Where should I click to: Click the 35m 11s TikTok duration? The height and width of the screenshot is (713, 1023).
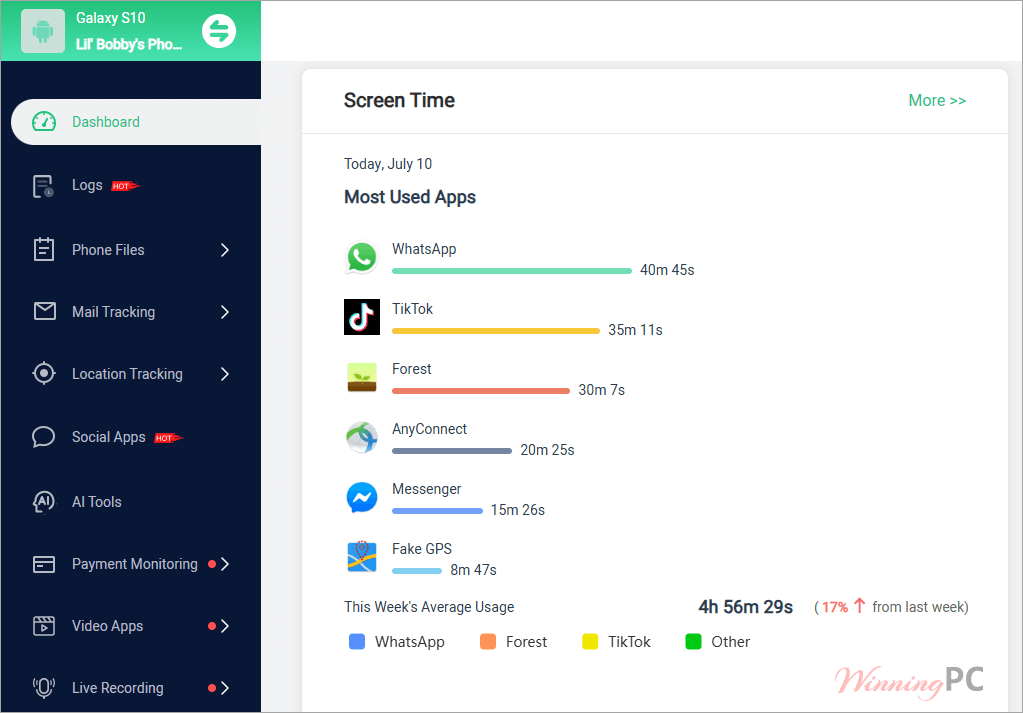click(635, 330)
